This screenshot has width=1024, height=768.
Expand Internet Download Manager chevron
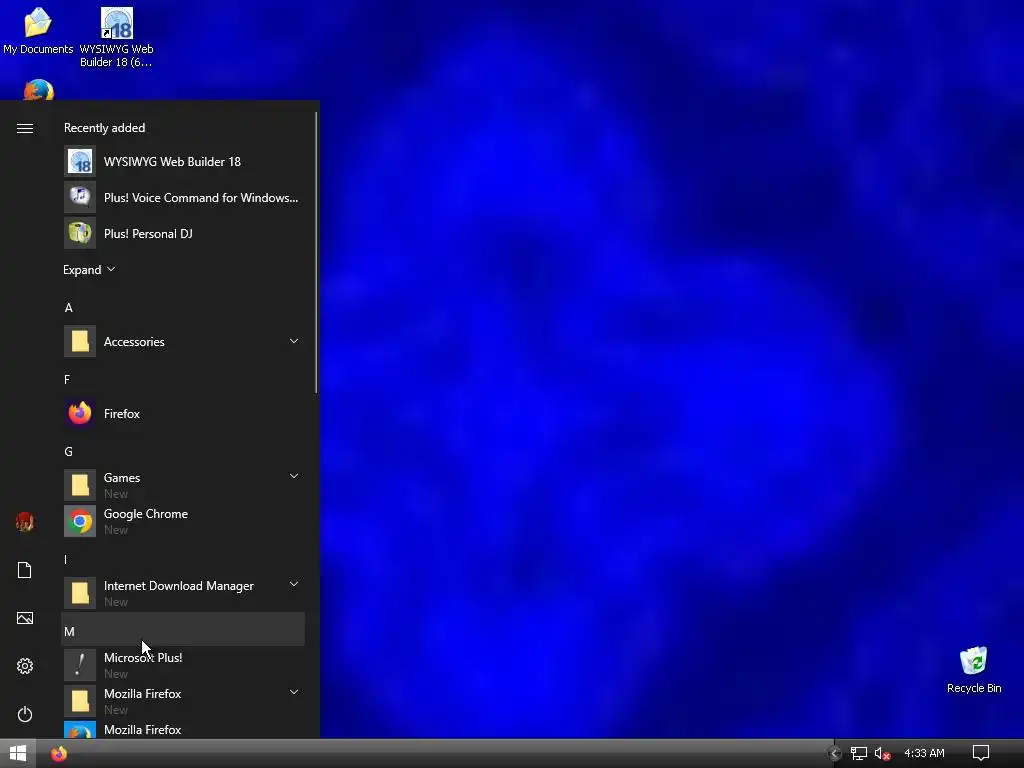294,584
